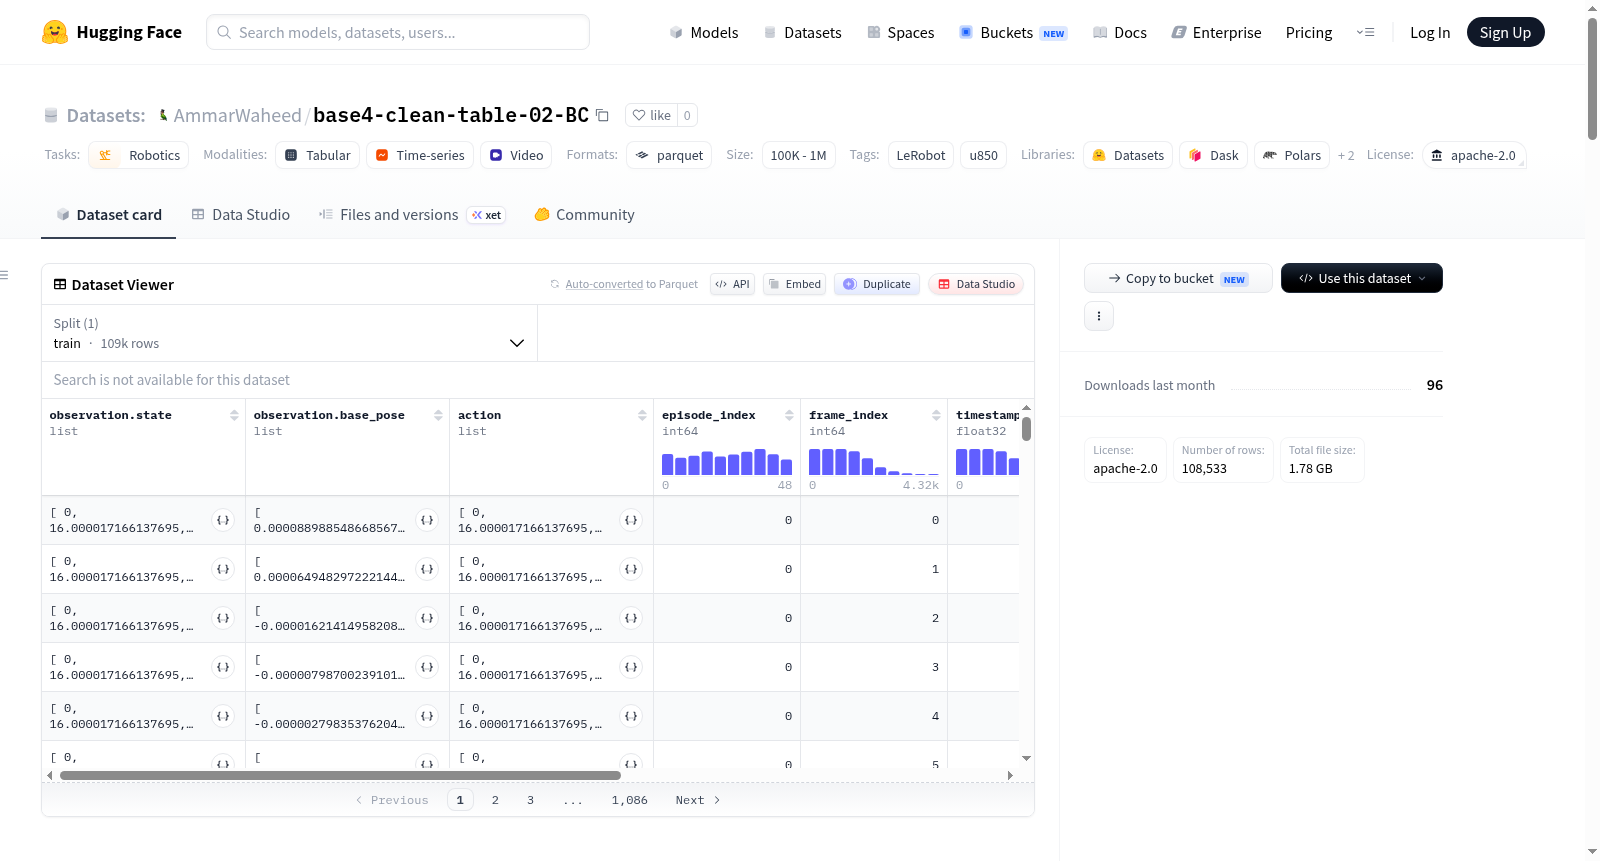Go to Models in the navigation
Viewport: 1600px width, 861px height.
pyautogui.click(x=704, y=32)
